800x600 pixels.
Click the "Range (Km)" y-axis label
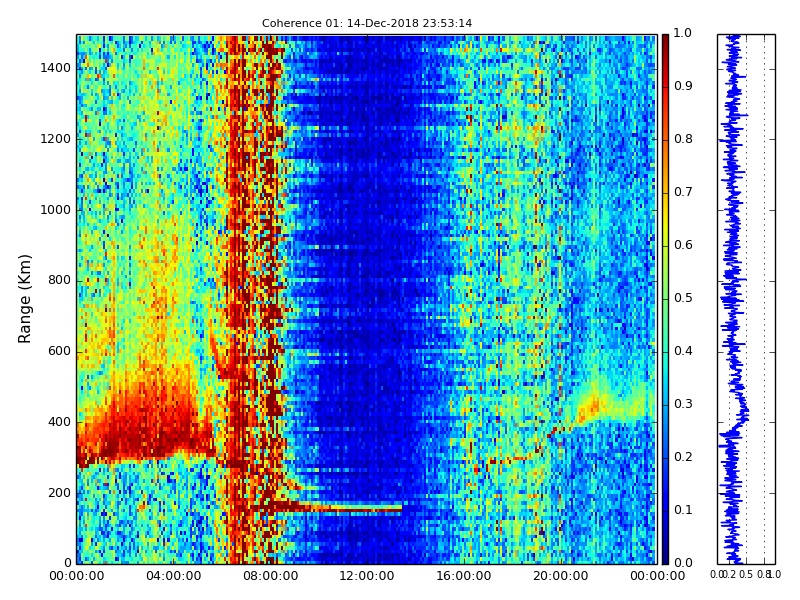24,299
